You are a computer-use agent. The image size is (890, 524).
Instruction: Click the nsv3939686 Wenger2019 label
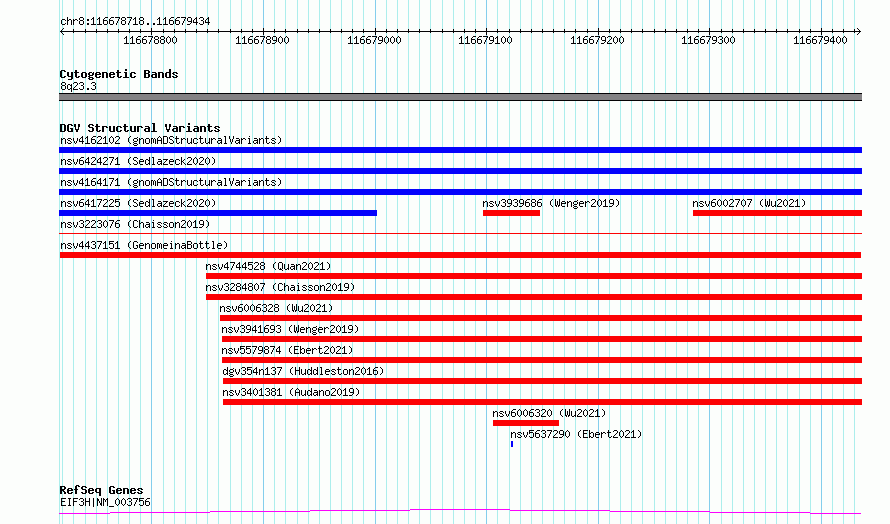pyautogui.click(x=551, y=203)
